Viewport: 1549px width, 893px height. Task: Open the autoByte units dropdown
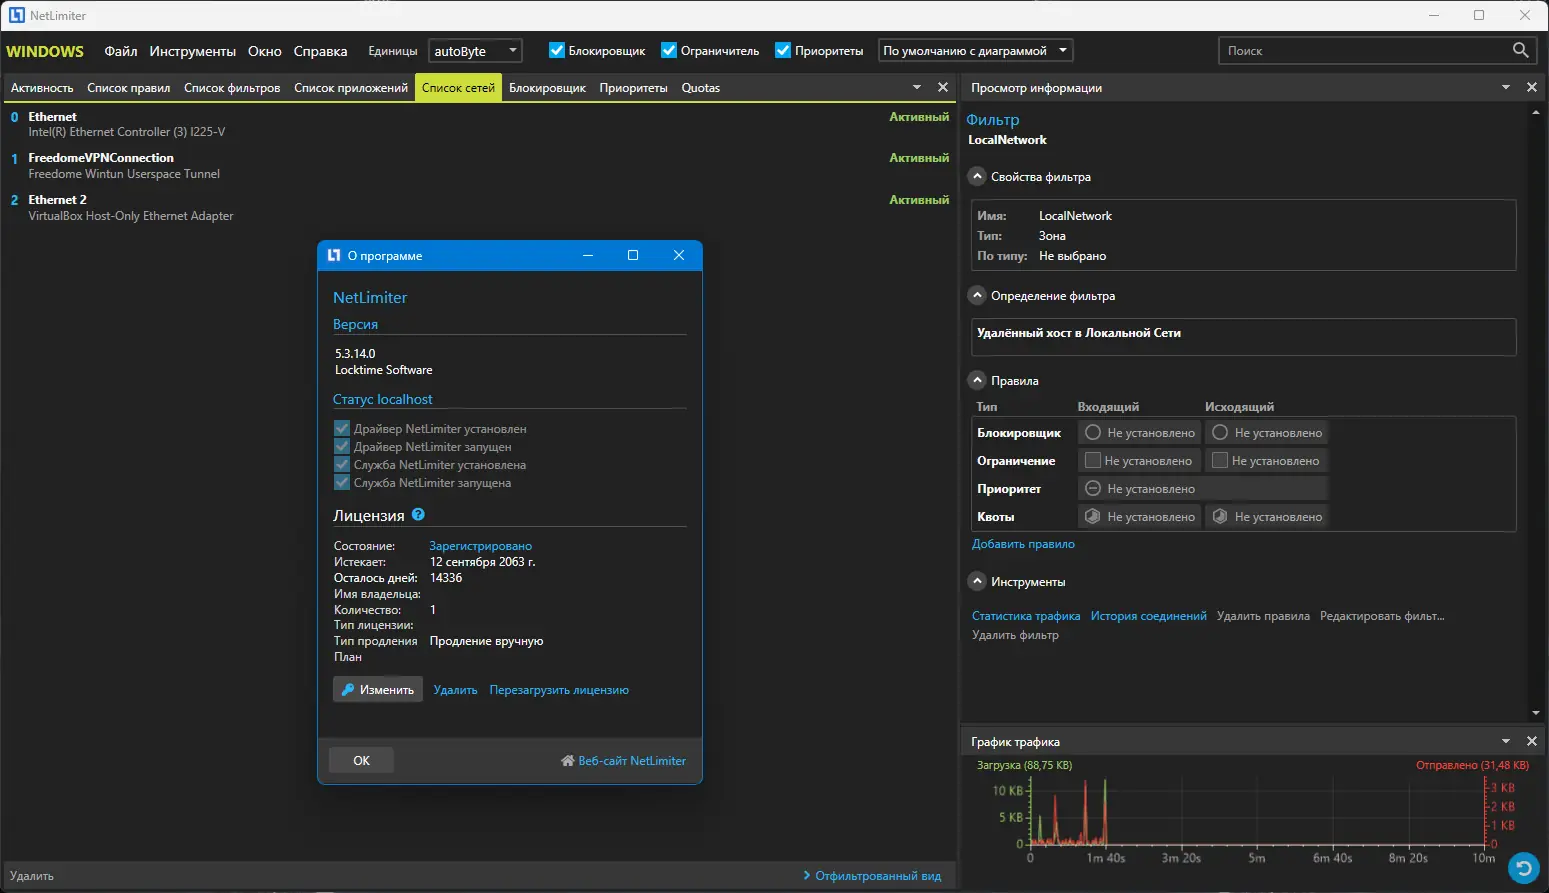(x=476, y=51)
